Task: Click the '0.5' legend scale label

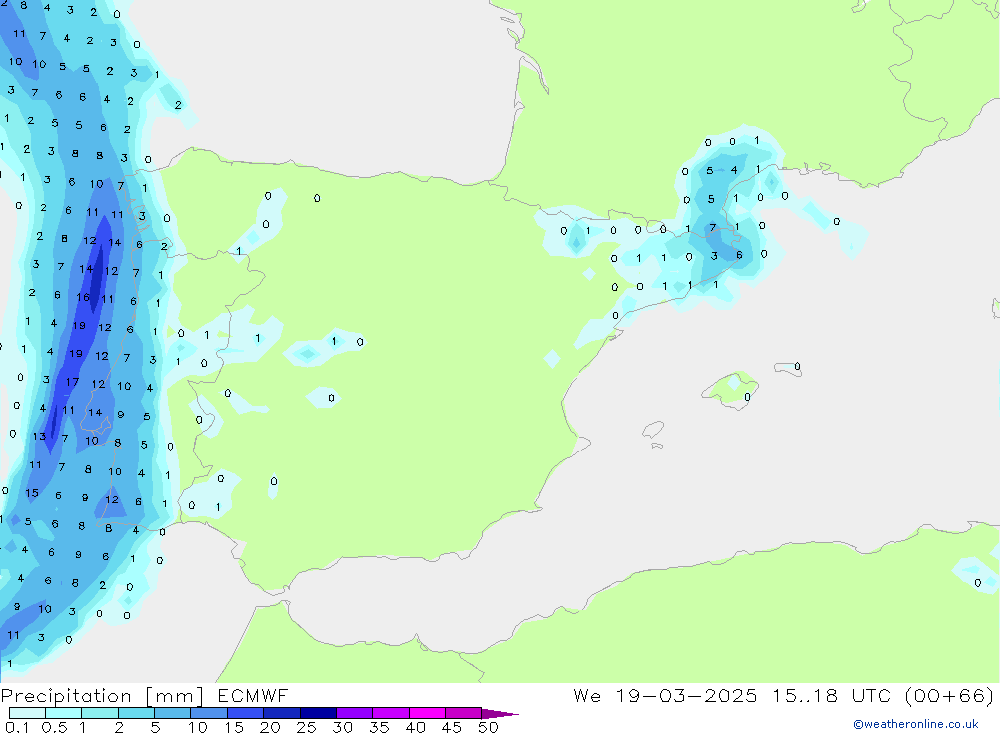Action: [x=54, y=727]
